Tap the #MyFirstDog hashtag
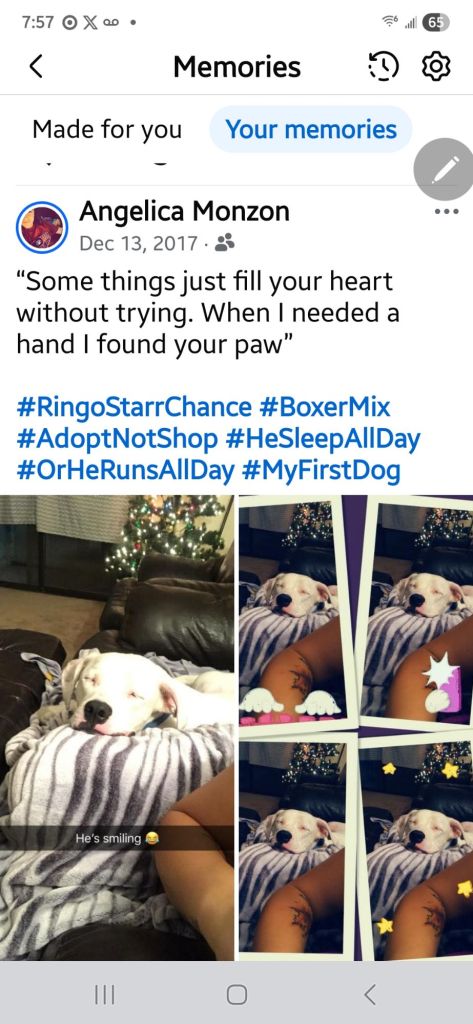 coord(320,472)
